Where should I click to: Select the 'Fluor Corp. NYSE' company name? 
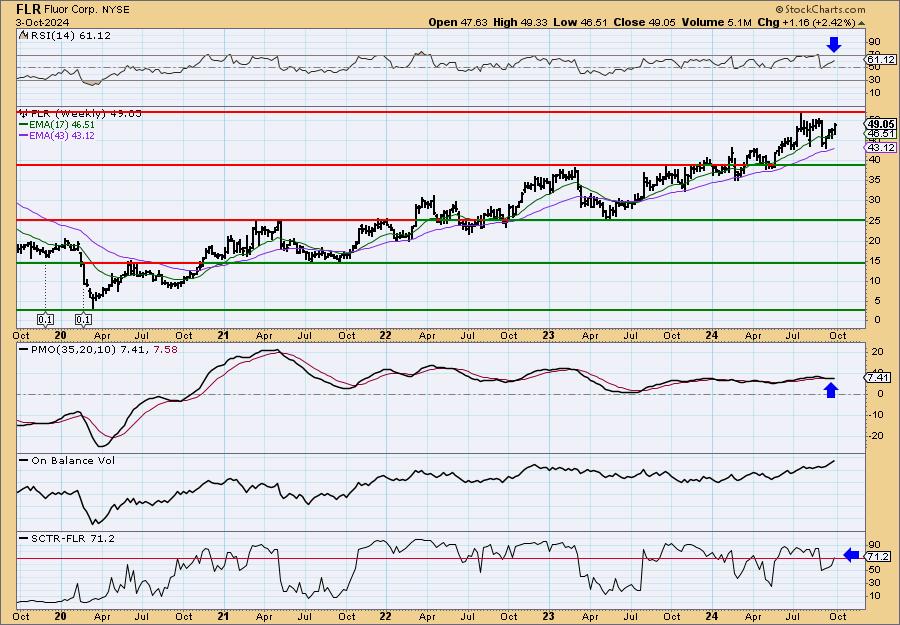tap(87, 10)
